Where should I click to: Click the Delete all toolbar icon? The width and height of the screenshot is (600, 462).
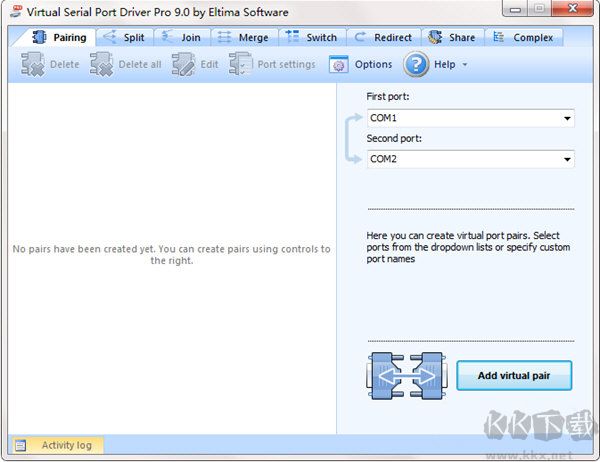(101, 64)
